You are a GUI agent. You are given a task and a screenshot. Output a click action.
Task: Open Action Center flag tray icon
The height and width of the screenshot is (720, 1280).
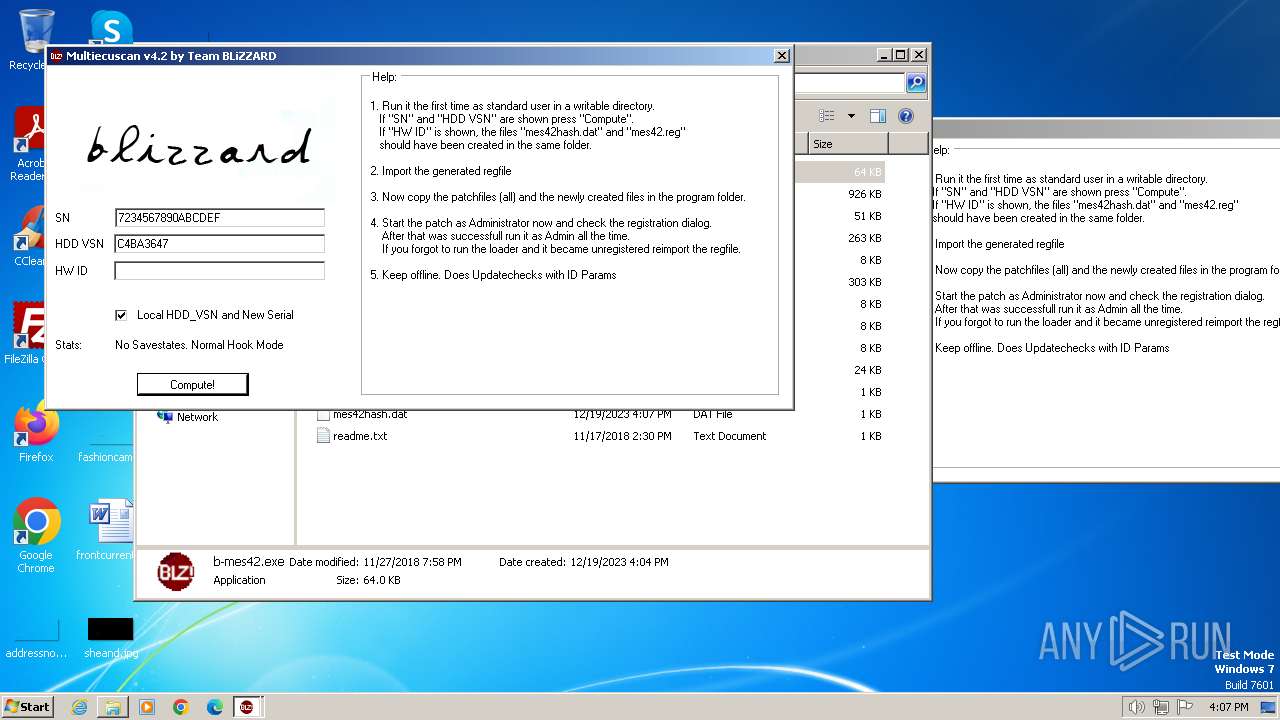click(x=1185, y=707)
